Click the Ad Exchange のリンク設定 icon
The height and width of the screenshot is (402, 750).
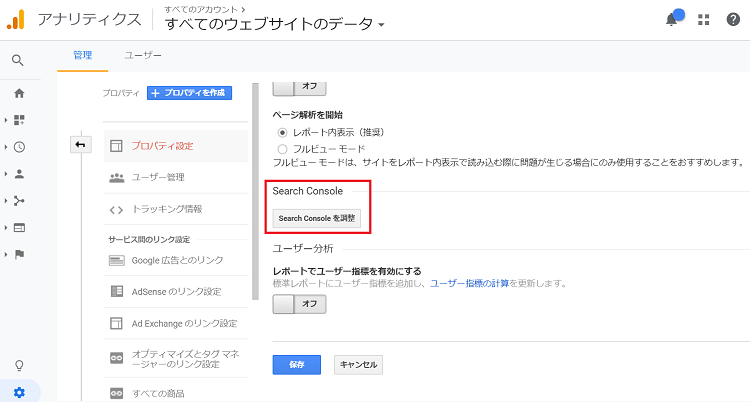coord(116,323)
